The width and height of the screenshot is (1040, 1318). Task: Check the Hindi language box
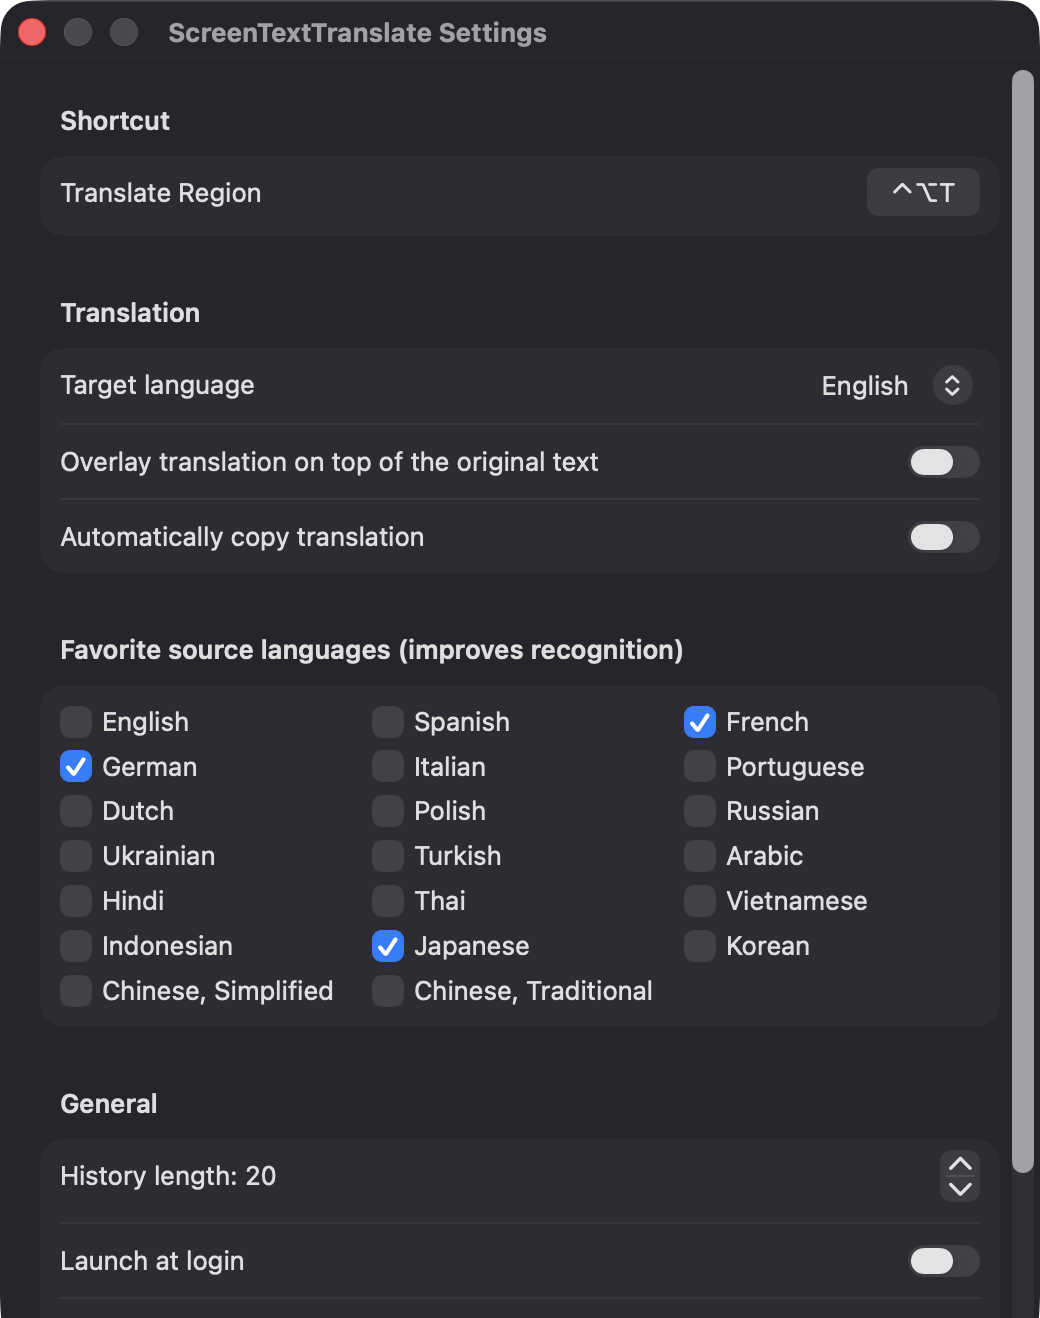76,901
